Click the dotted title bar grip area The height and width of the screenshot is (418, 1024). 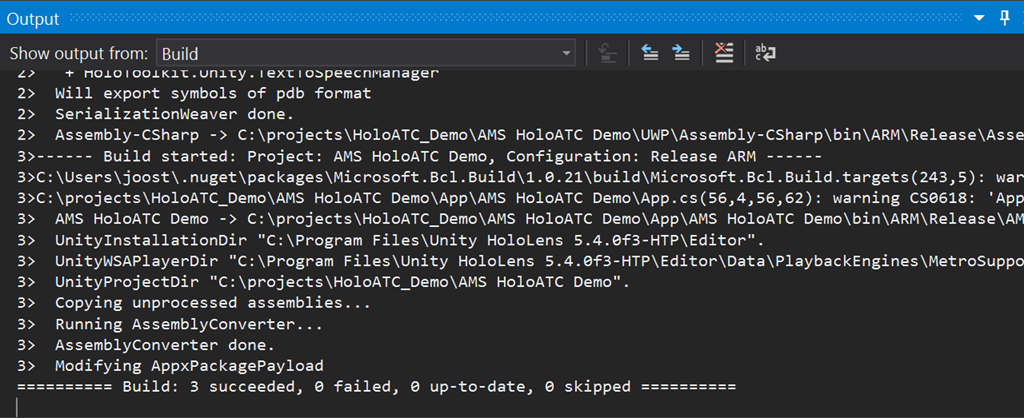[x=515, y=19]
